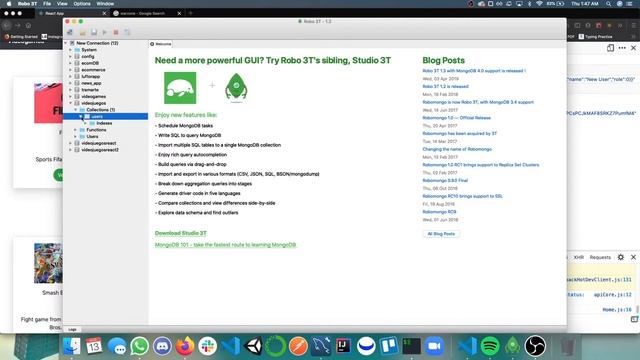Collapse the videojuegos database
This screenshot has height=360, width=640.
(x=71, y=103)
